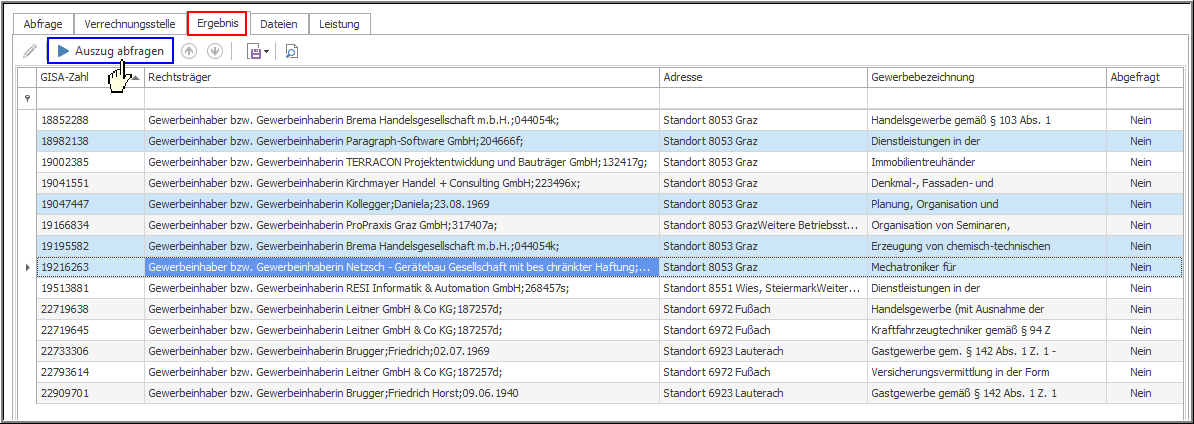This screenshot has height=424, width=1194.
Task: Click the Gewerbebezeichnung filter field
Action: click(x=986, y=99)
